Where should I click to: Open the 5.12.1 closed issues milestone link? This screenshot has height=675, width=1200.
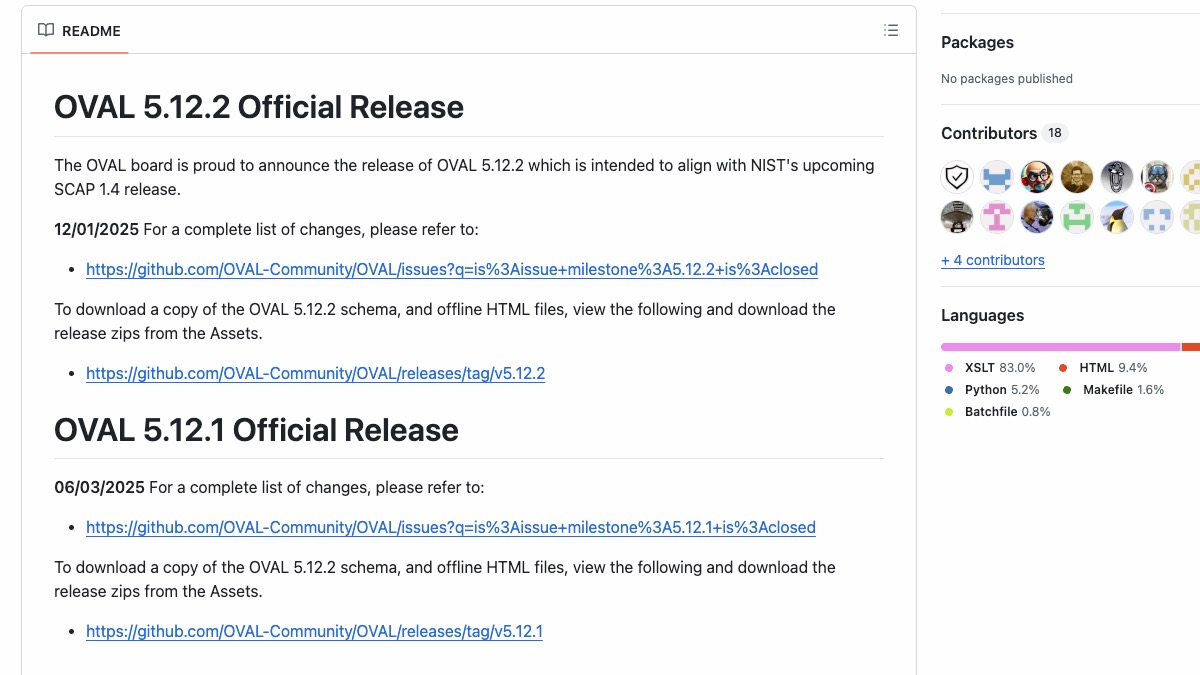pyautogui.click(x=451, y=527)
